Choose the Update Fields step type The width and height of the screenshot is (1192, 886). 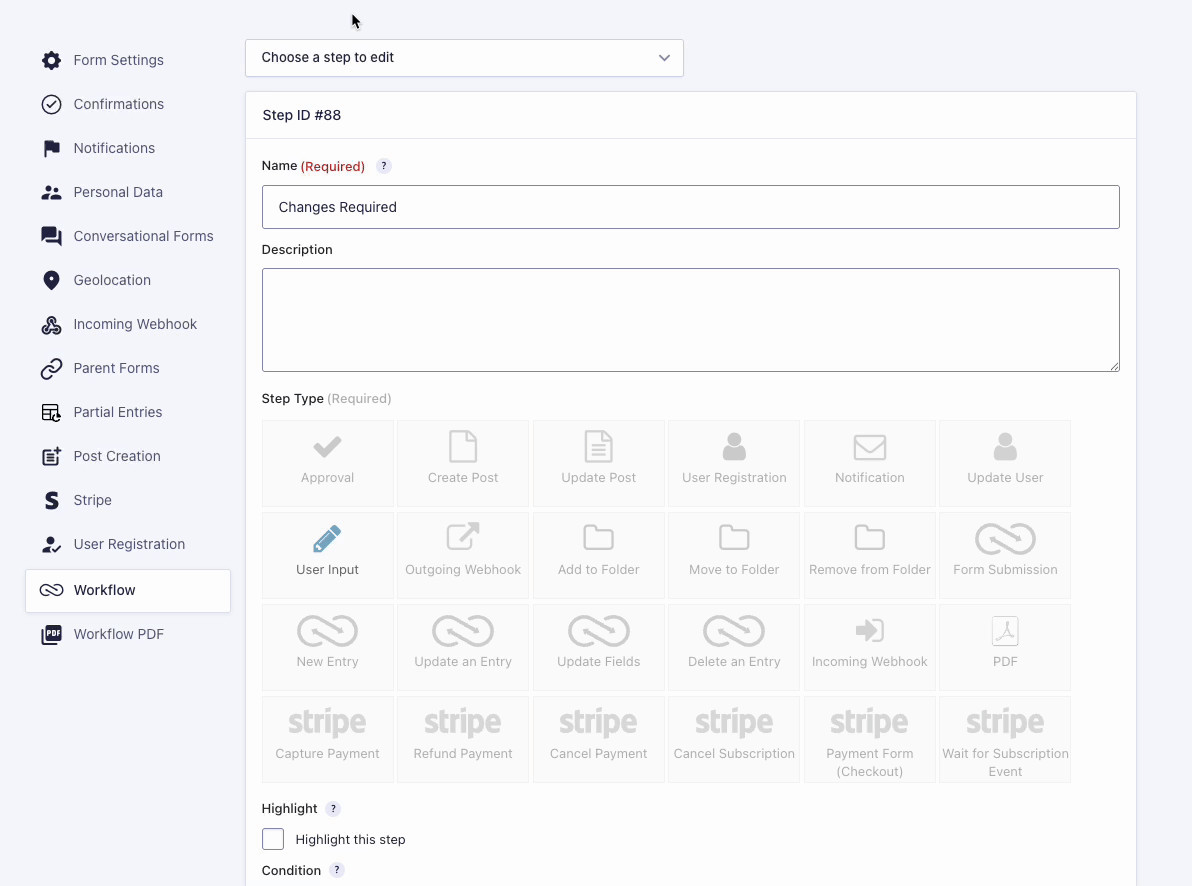598,647
